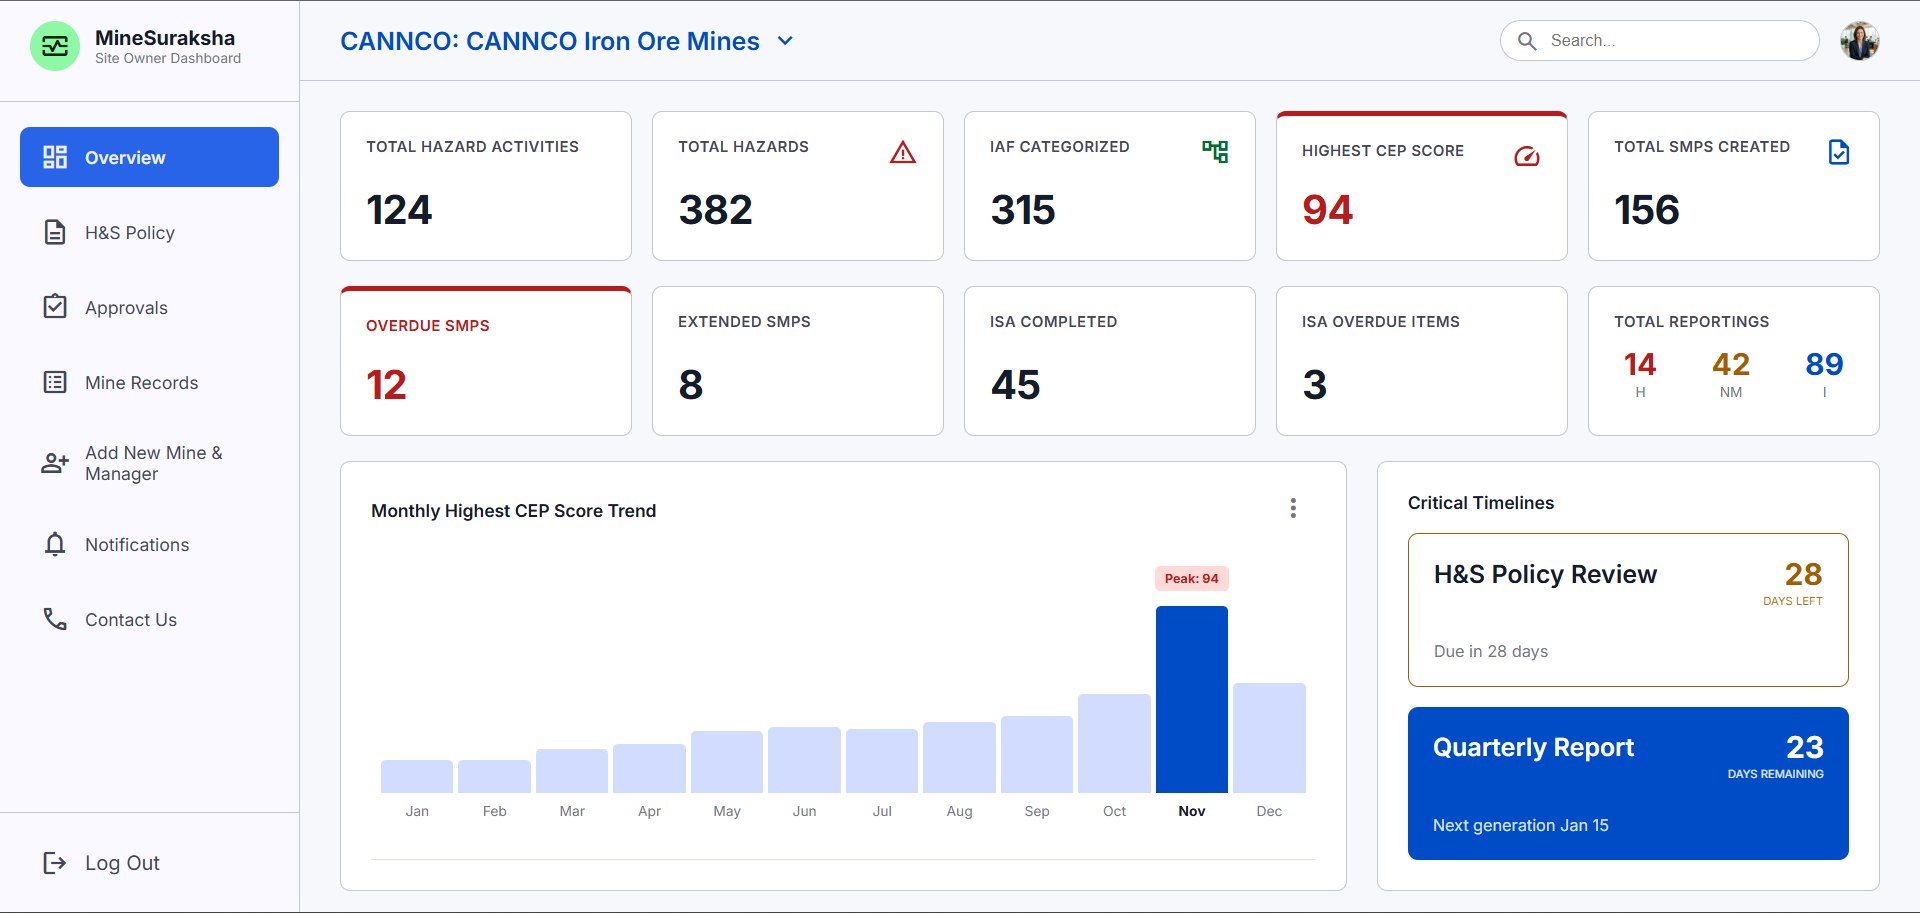Open the user profile avatar
The width and height of the screenshot is (1920, 913).
(x=1860, y=41)
